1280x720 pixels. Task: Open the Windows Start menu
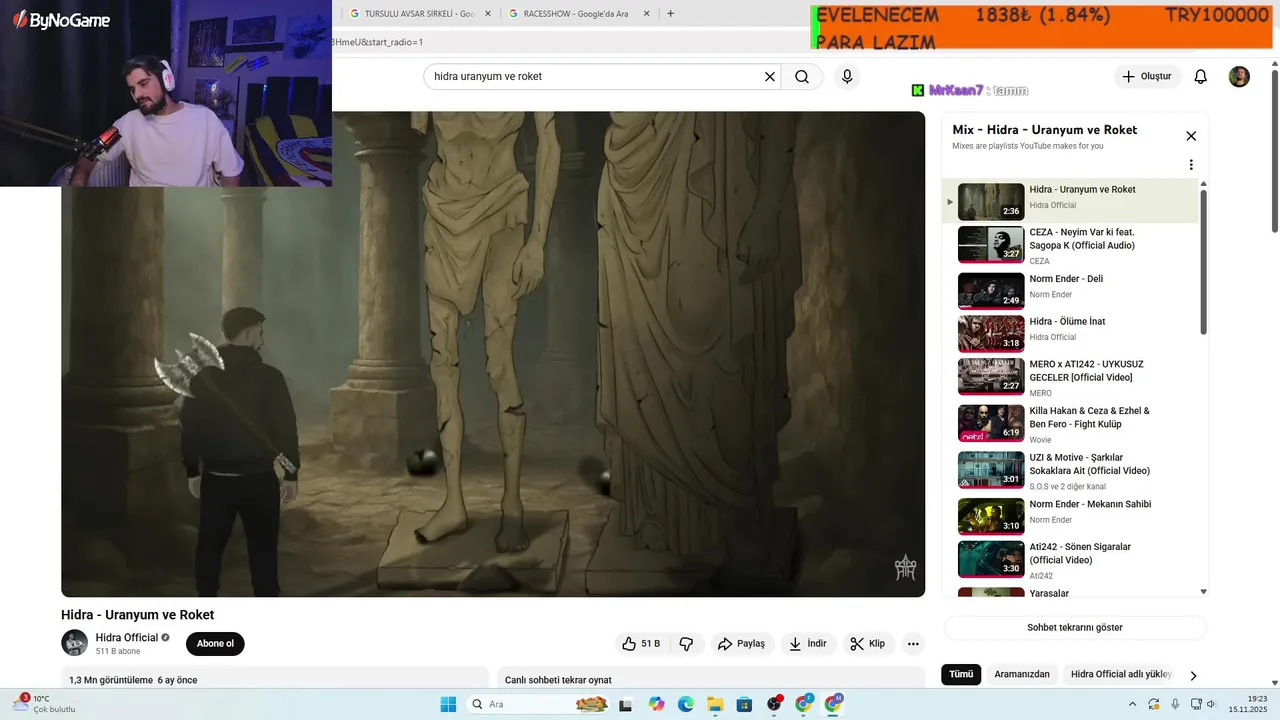[x=448, y=704]
